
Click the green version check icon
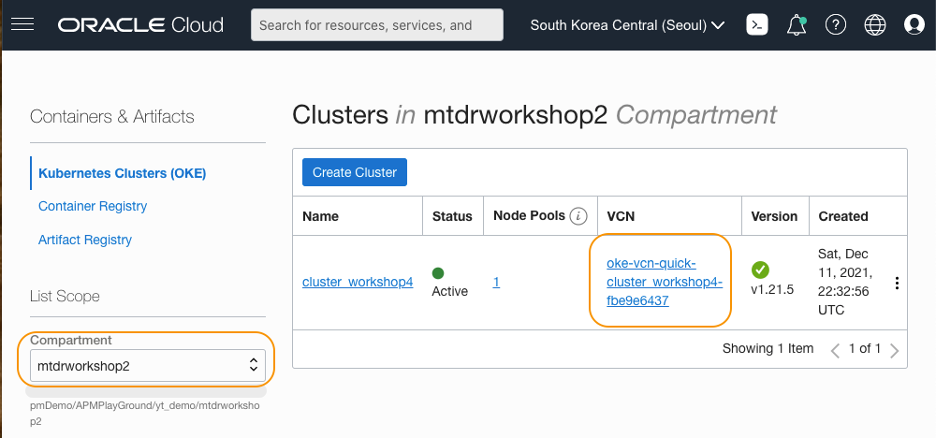click(x=760, y=270)
